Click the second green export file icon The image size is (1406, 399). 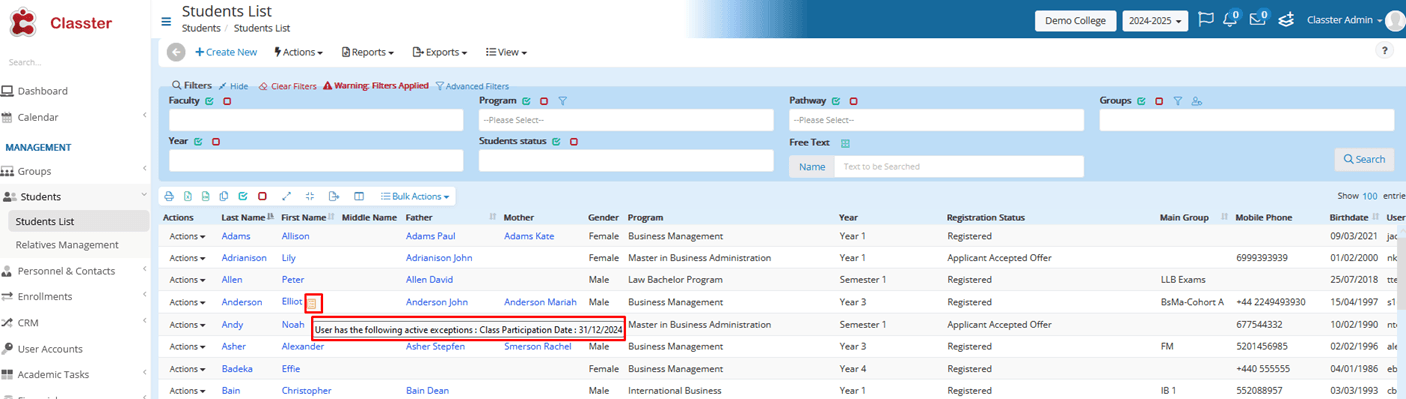pyautogui.click(x=205, y=196)
